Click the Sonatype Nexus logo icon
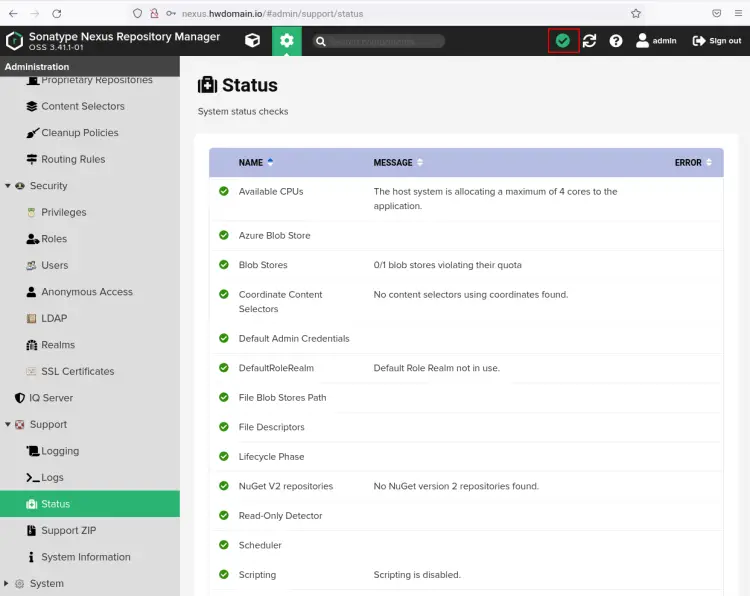The height and width of the screenshot is (596, 750). pos(14,41)
